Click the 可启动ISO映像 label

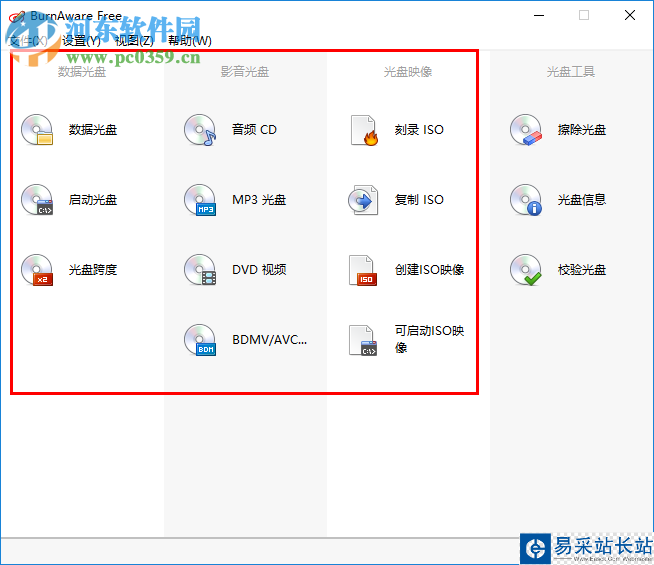[x=430, y=339]
